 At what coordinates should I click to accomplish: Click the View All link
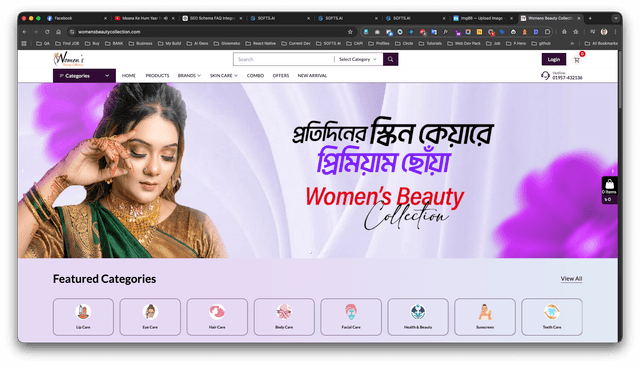(571, 279)
